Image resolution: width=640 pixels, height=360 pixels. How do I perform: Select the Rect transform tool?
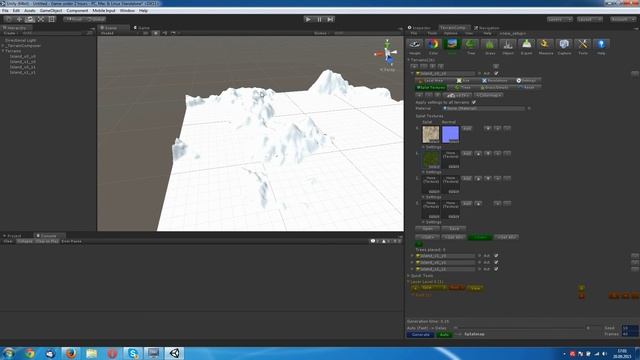tap(51, 19)
